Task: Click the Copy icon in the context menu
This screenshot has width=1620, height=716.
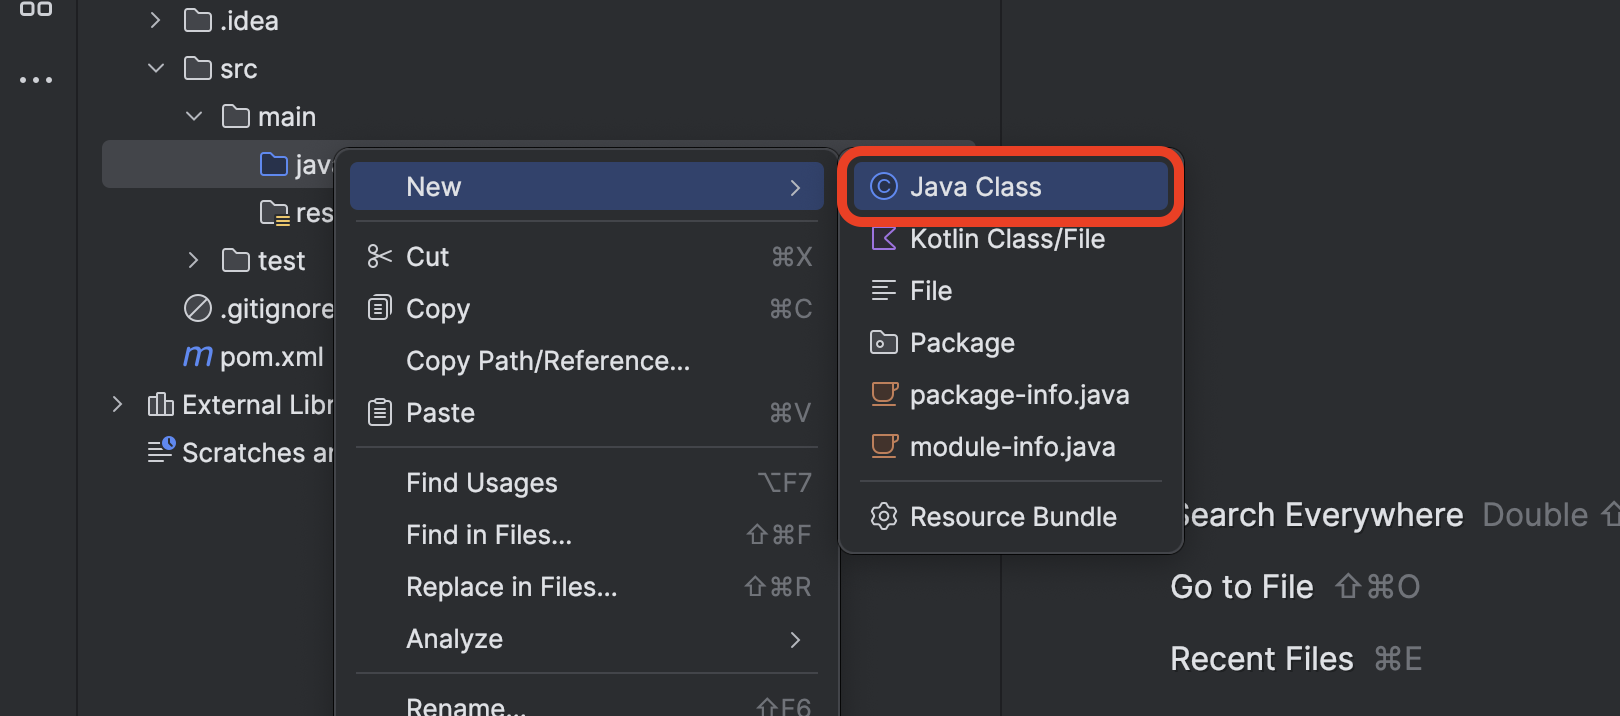Action: click(x=380, y=308)
